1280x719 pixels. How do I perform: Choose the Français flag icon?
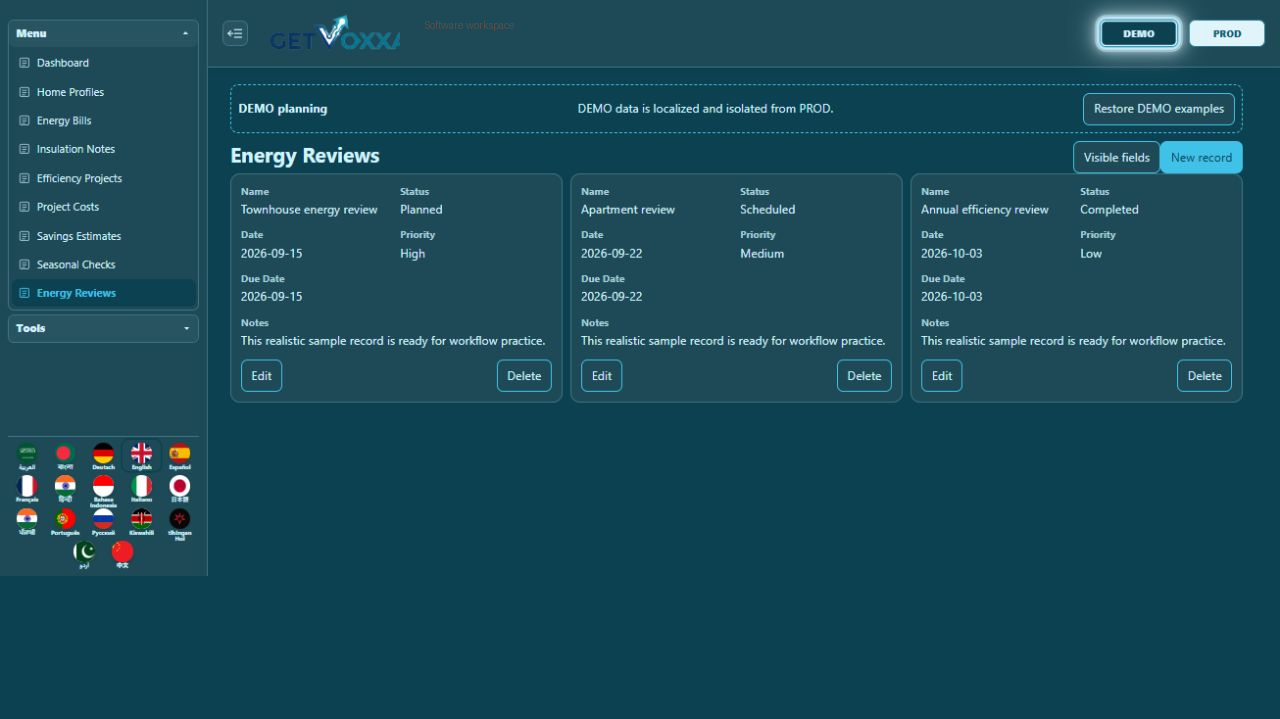pos(27,490)
